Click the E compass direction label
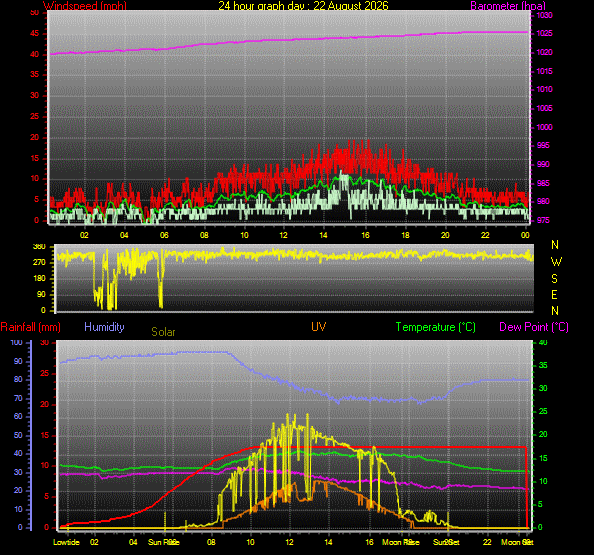The image size is (594, 555). click(554, 295)
